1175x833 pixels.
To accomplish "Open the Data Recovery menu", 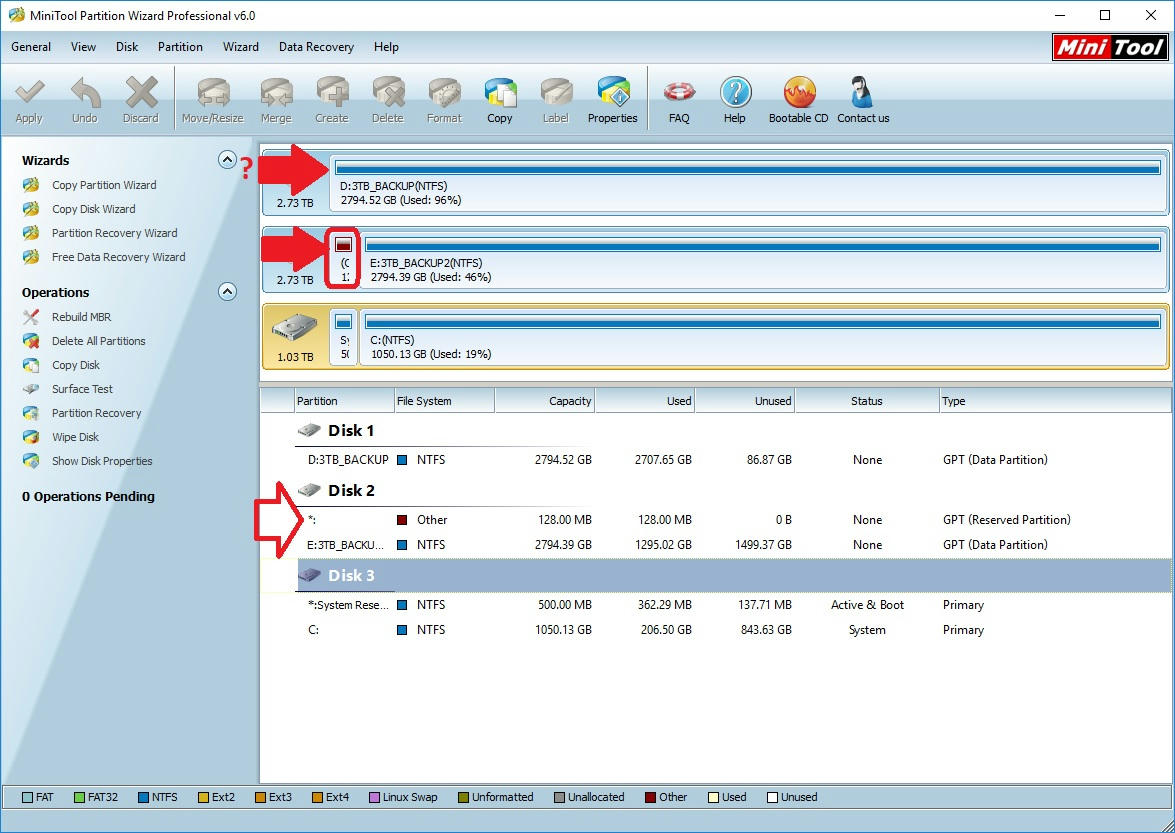I will pos(316,46).
